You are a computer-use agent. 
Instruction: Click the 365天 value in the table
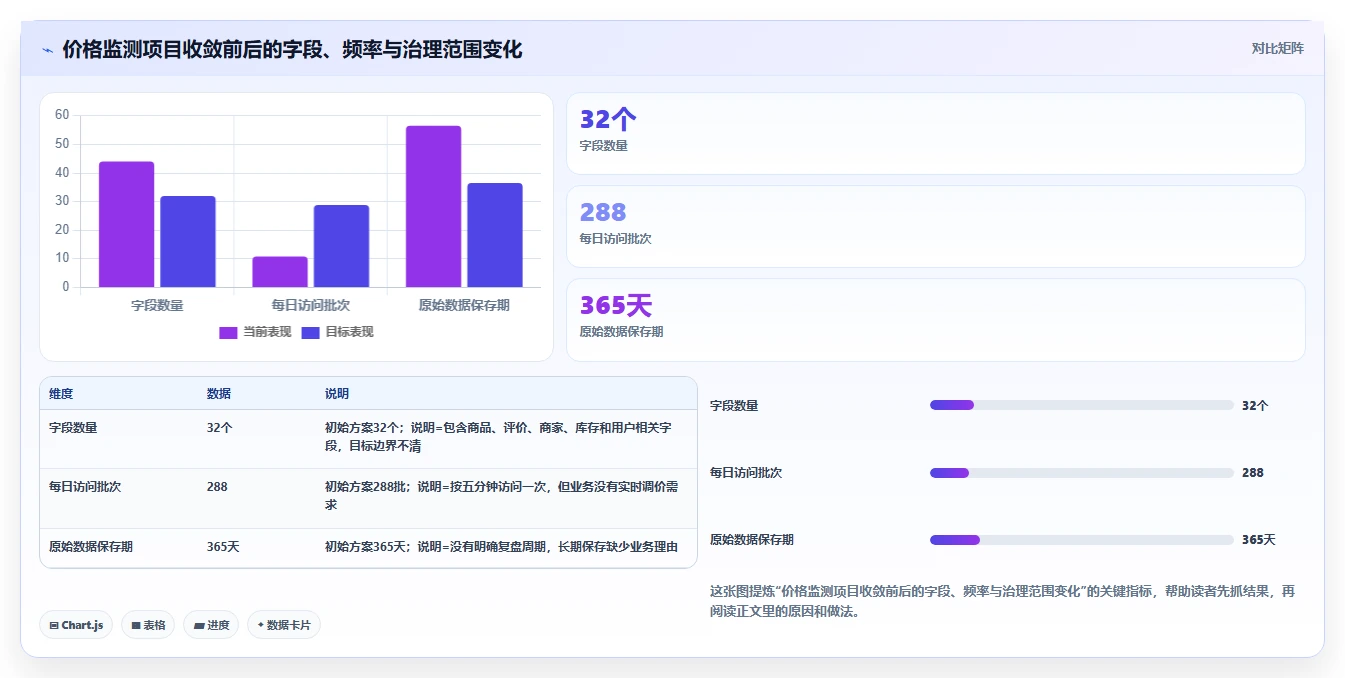coord(223,546)
